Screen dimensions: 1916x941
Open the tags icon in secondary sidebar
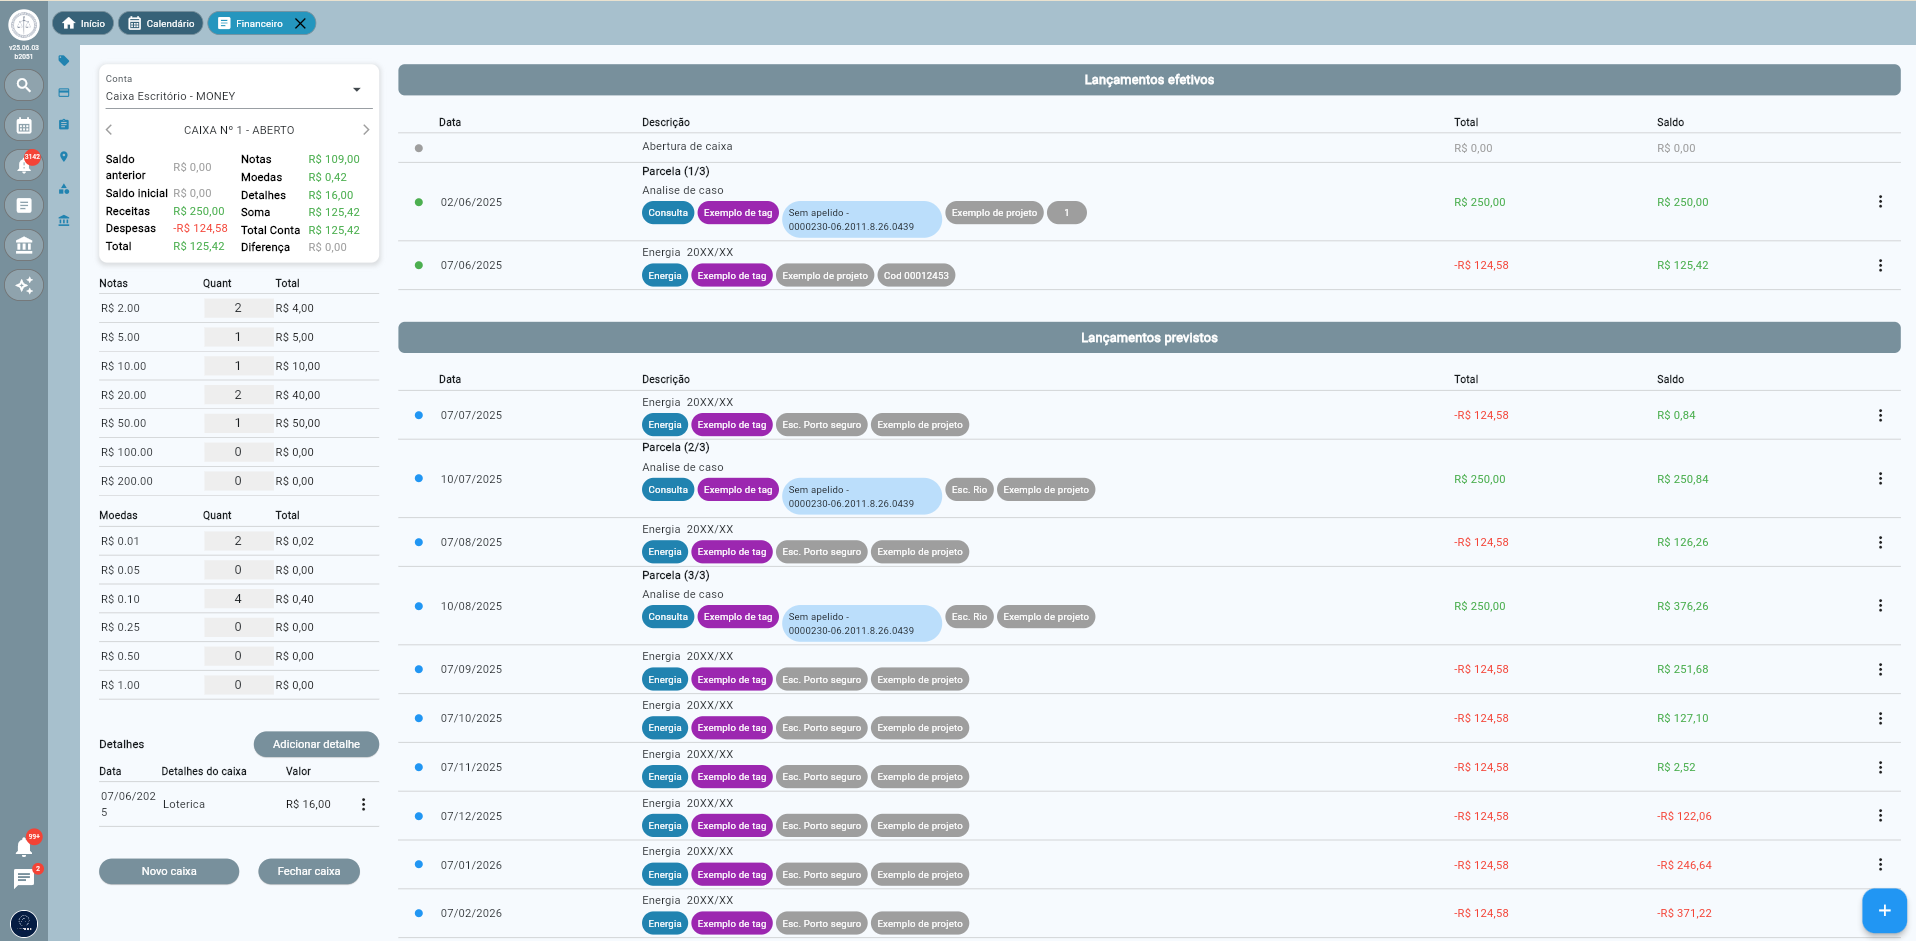(x=64, y=61)
